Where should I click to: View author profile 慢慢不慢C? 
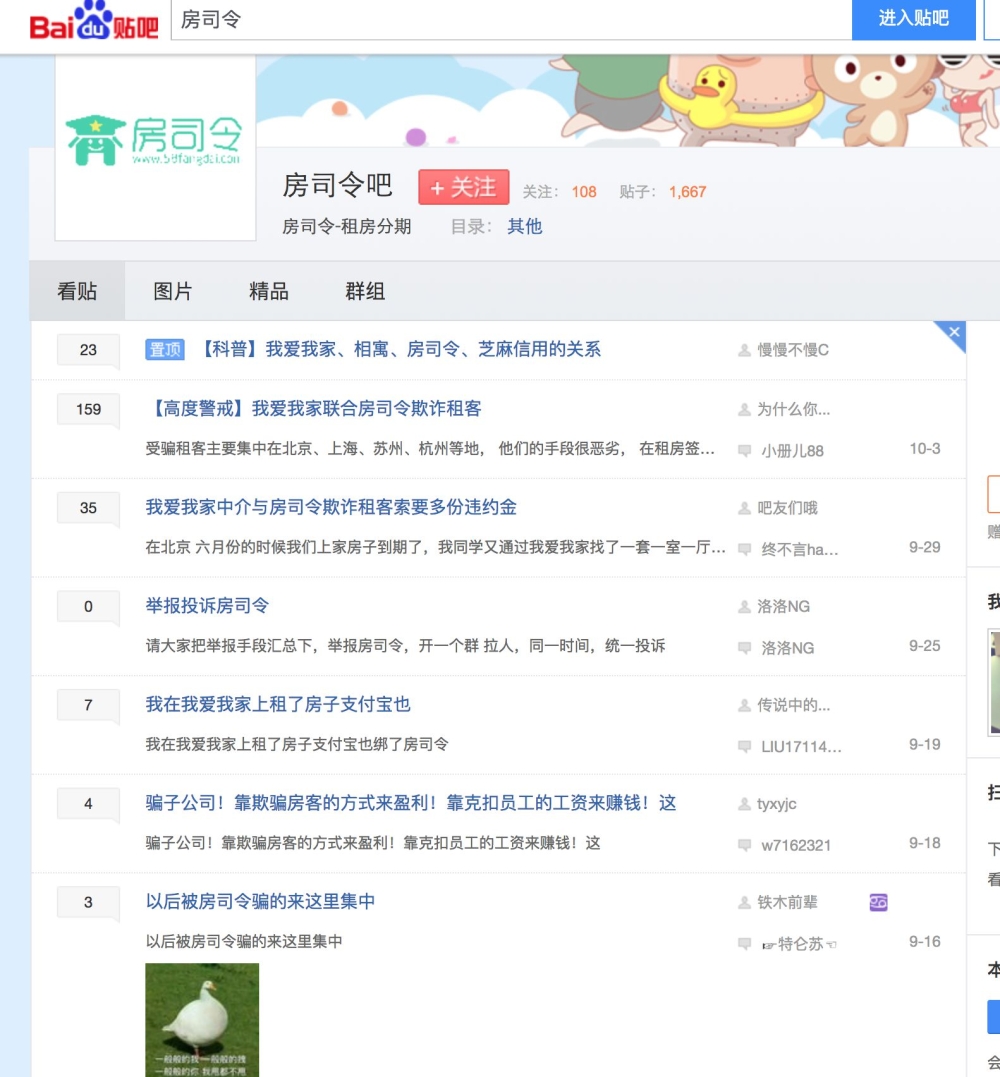pos(793,350)
